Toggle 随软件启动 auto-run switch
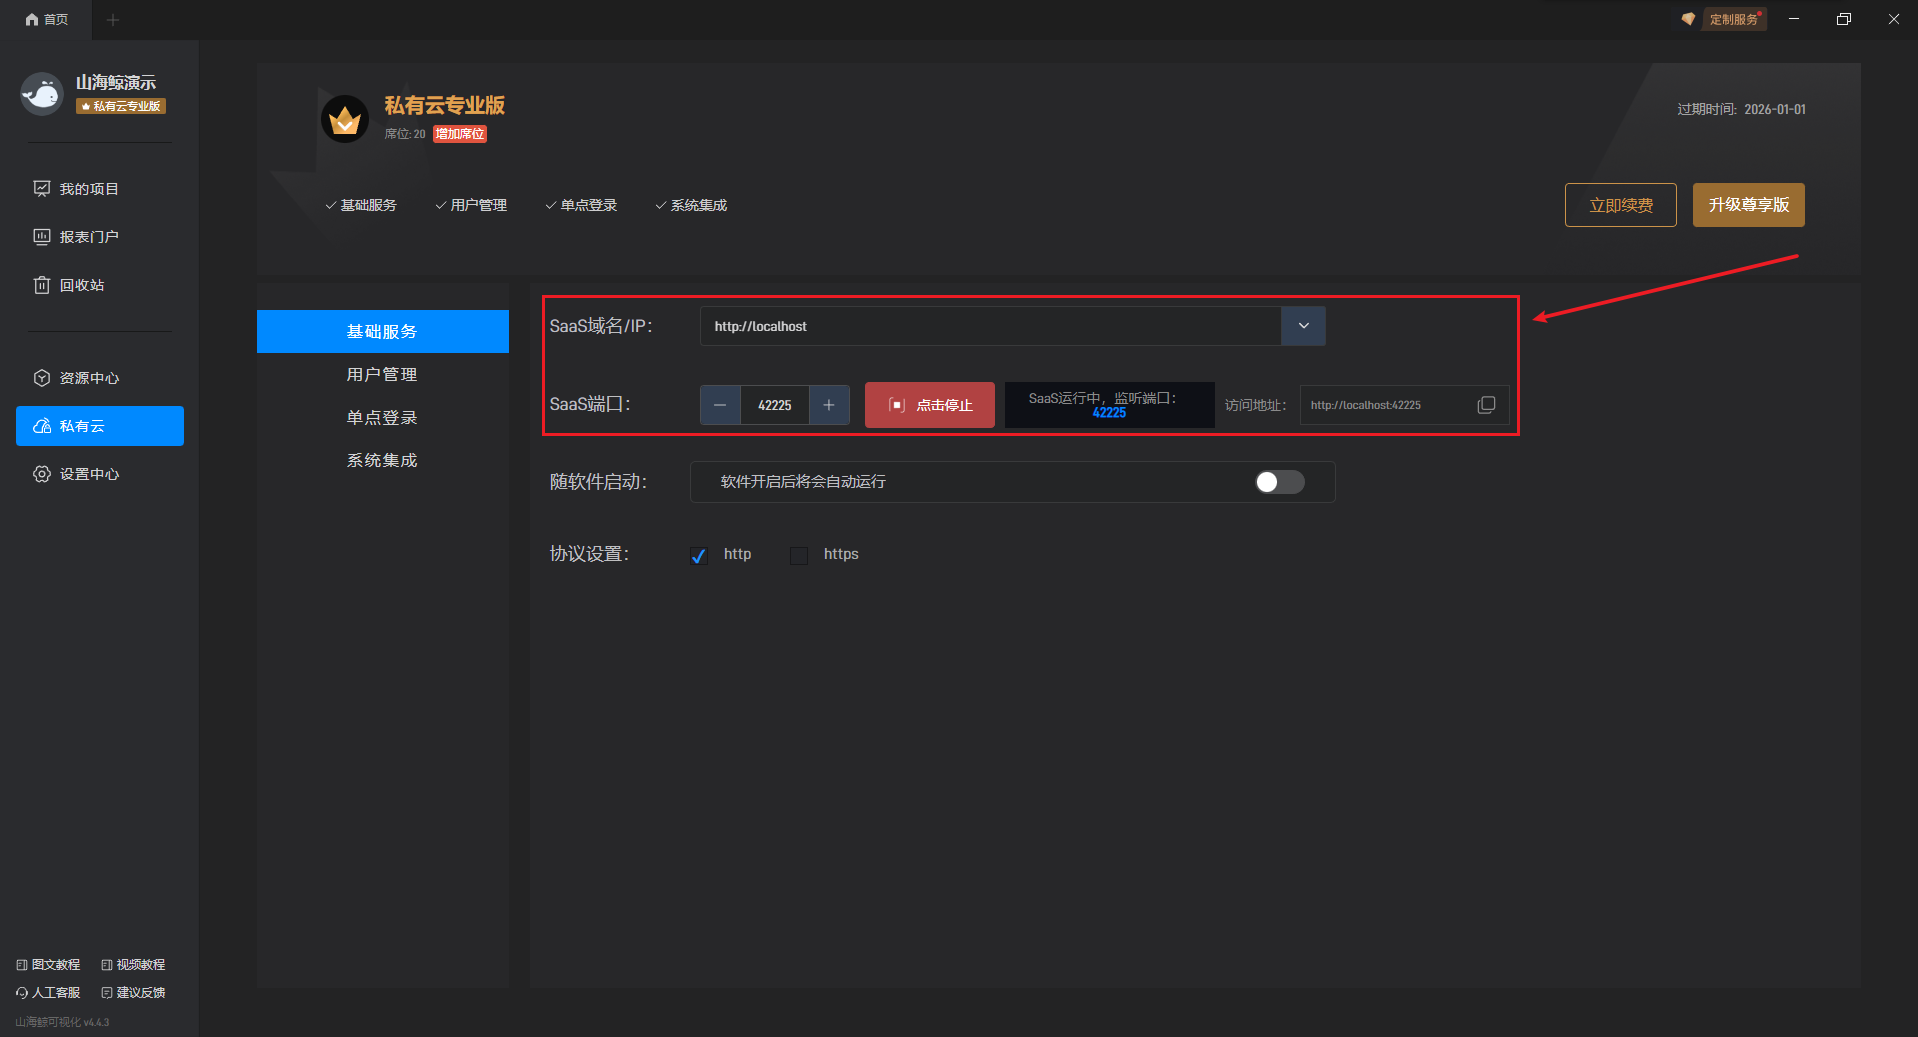Image resolution: width=1918 pixels, height=1037 pixels. [1280, 482]
